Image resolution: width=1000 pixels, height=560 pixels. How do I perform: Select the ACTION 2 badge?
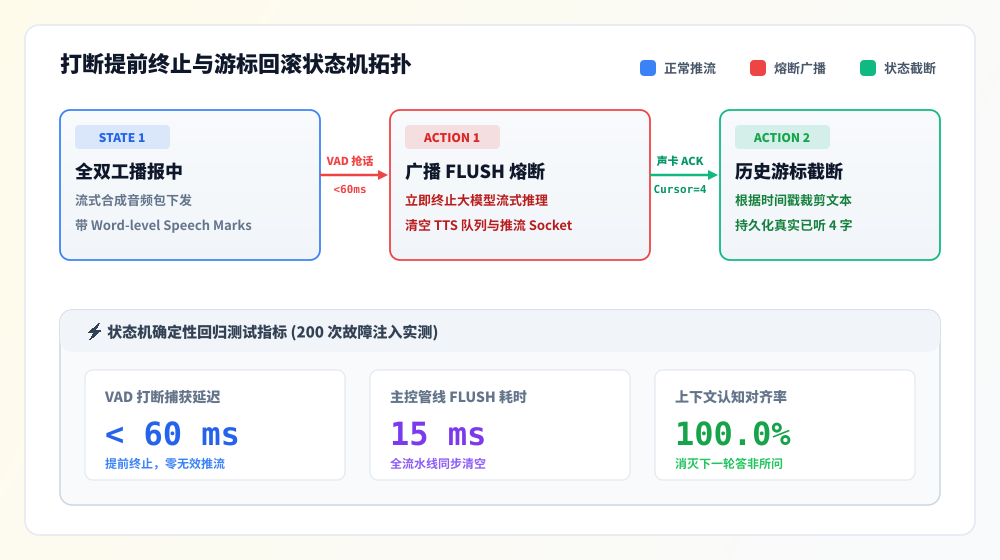coord(782,137)
